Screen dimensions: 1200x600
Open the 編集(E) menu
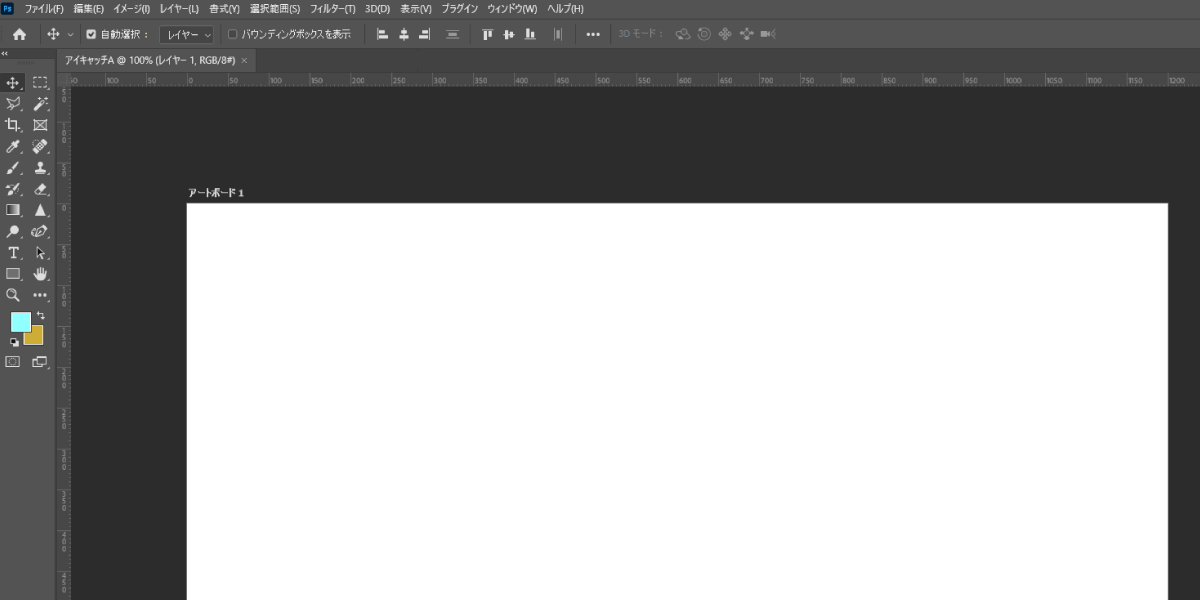tap(88, 8)
